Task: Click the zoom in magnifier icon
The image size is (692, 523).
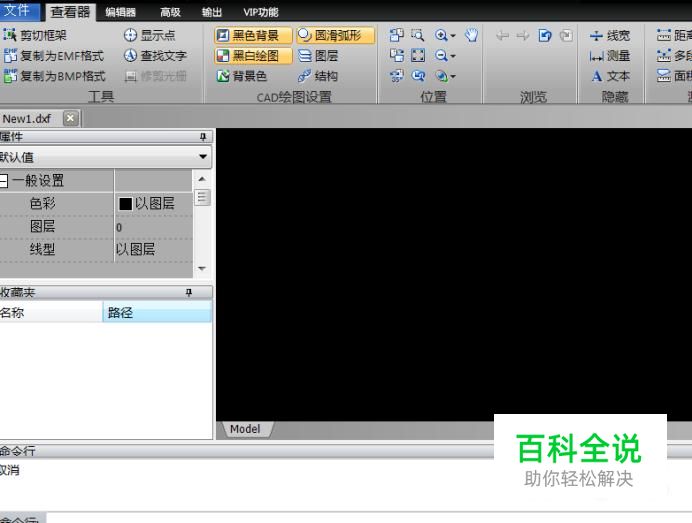Action: [x=441, y=35]
